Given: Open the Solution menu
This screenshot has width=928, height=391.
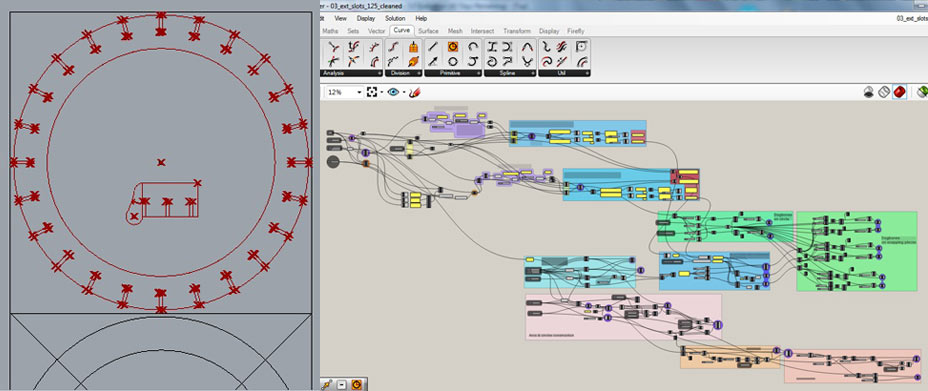Looking at the screenshot, I should click(395, 19).
